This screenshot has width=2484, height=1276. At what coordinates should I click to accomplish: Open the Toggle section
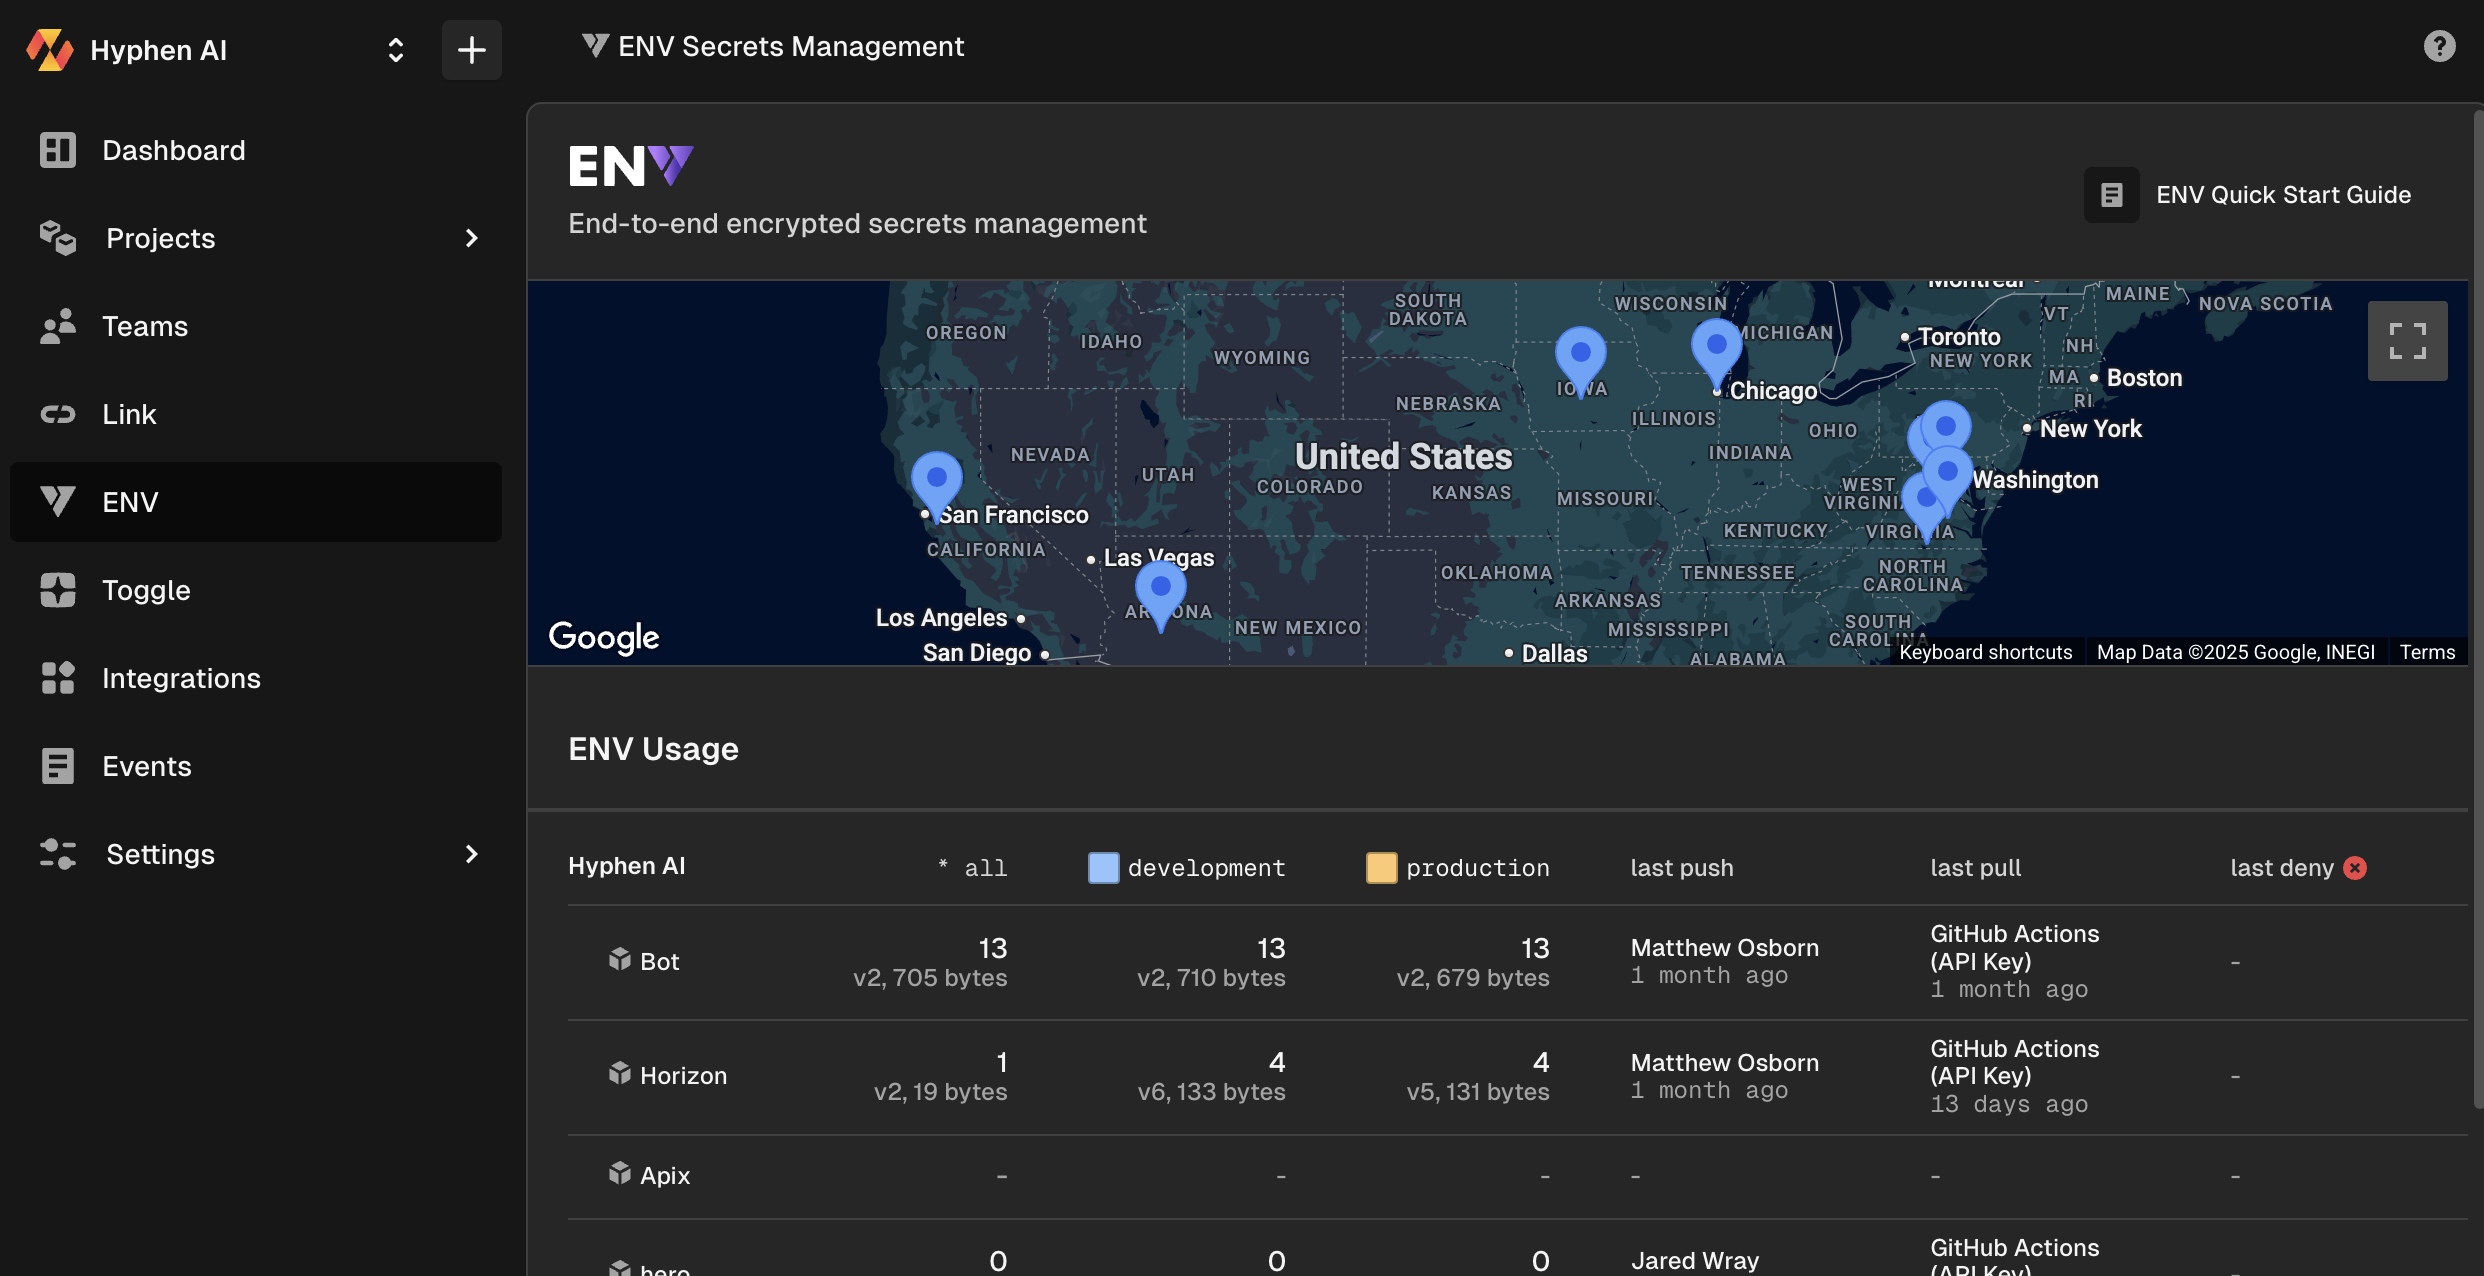[x=256, y=590]
